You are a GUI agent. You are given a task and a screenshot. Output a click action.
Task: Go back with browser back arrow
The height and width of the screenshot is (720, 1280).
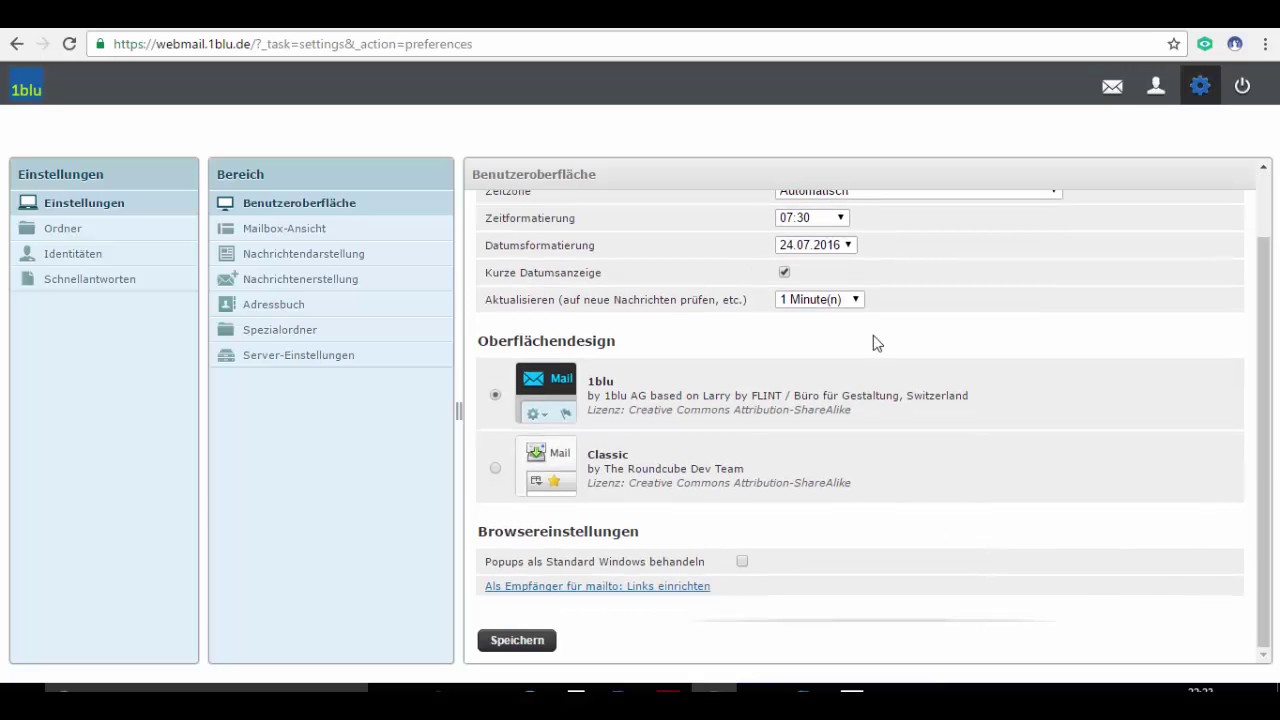[x=17, y=44]
